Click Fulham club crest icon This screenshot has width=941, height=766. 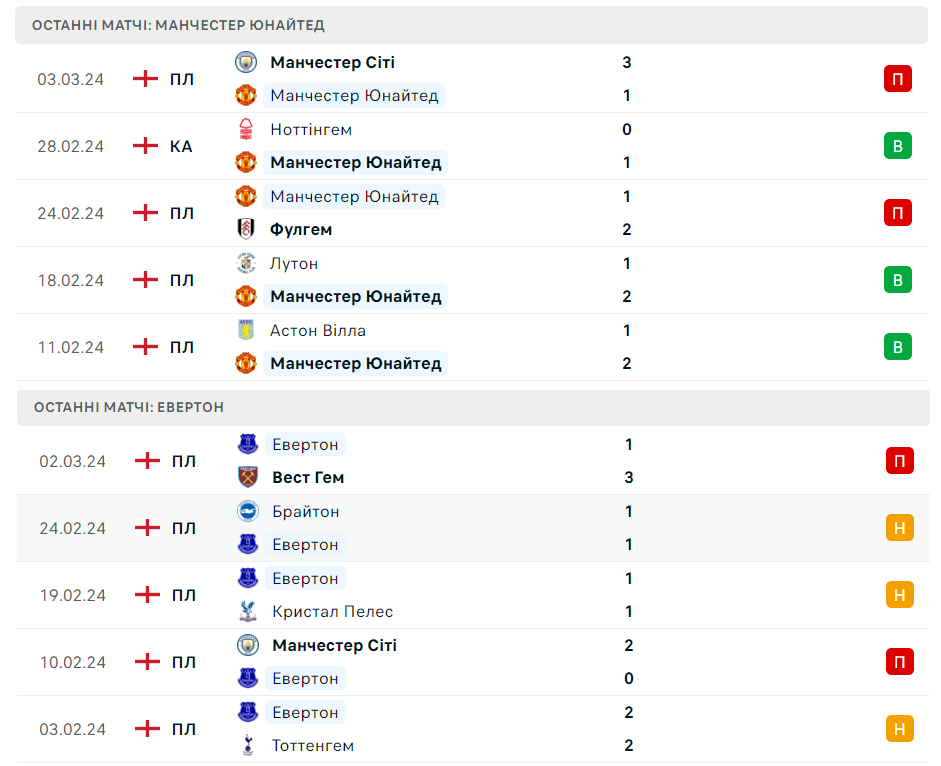coord(245,229)
